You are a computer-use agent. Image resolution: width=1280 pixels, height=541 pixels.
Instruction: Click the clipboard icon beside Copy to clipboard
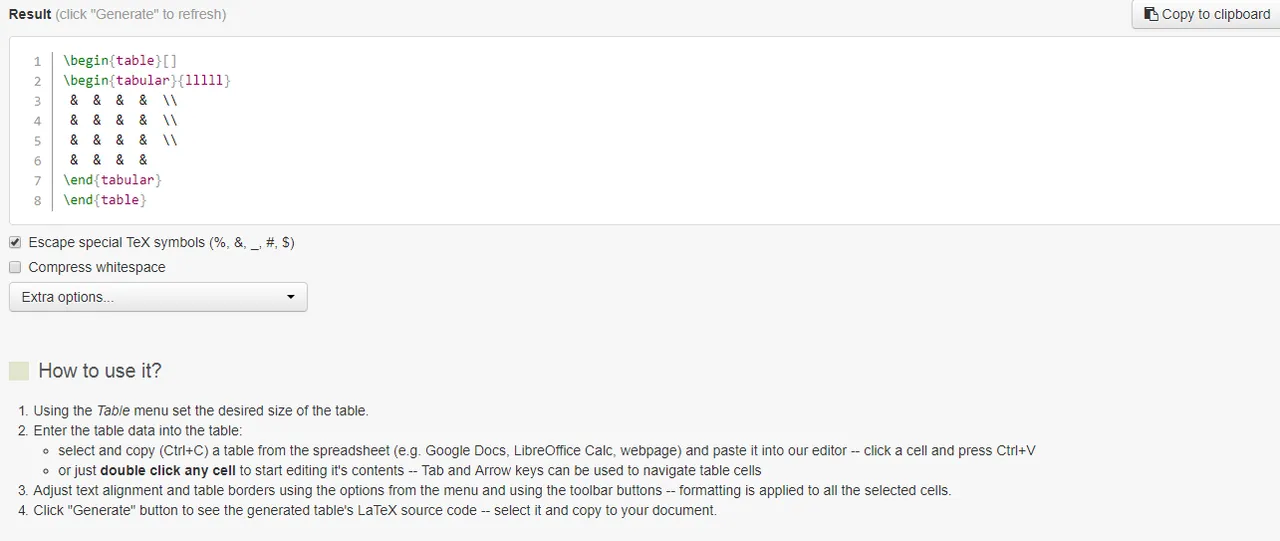1151,14
